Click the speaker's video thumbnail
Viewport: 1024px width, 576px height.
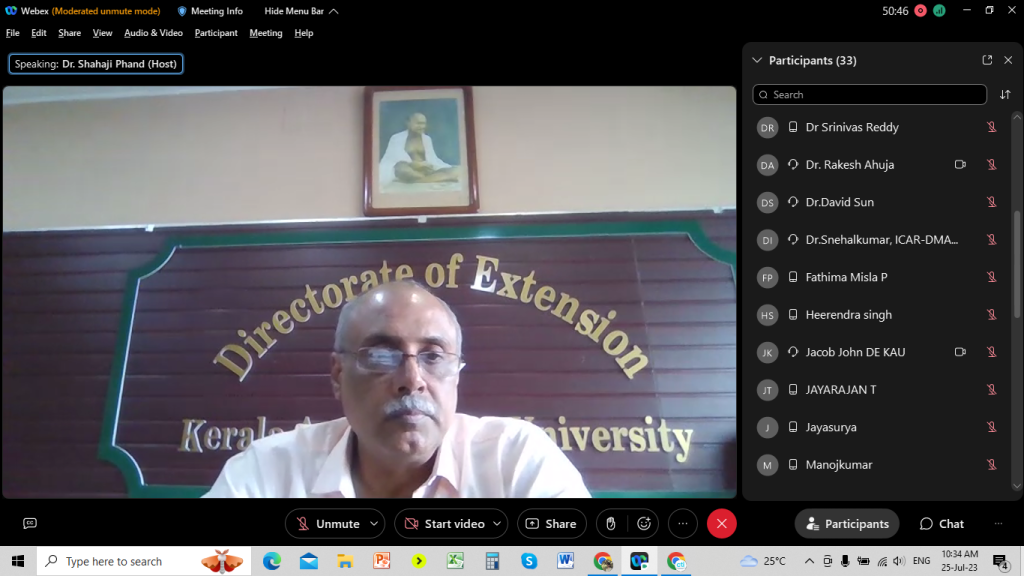tap(370, 292)
